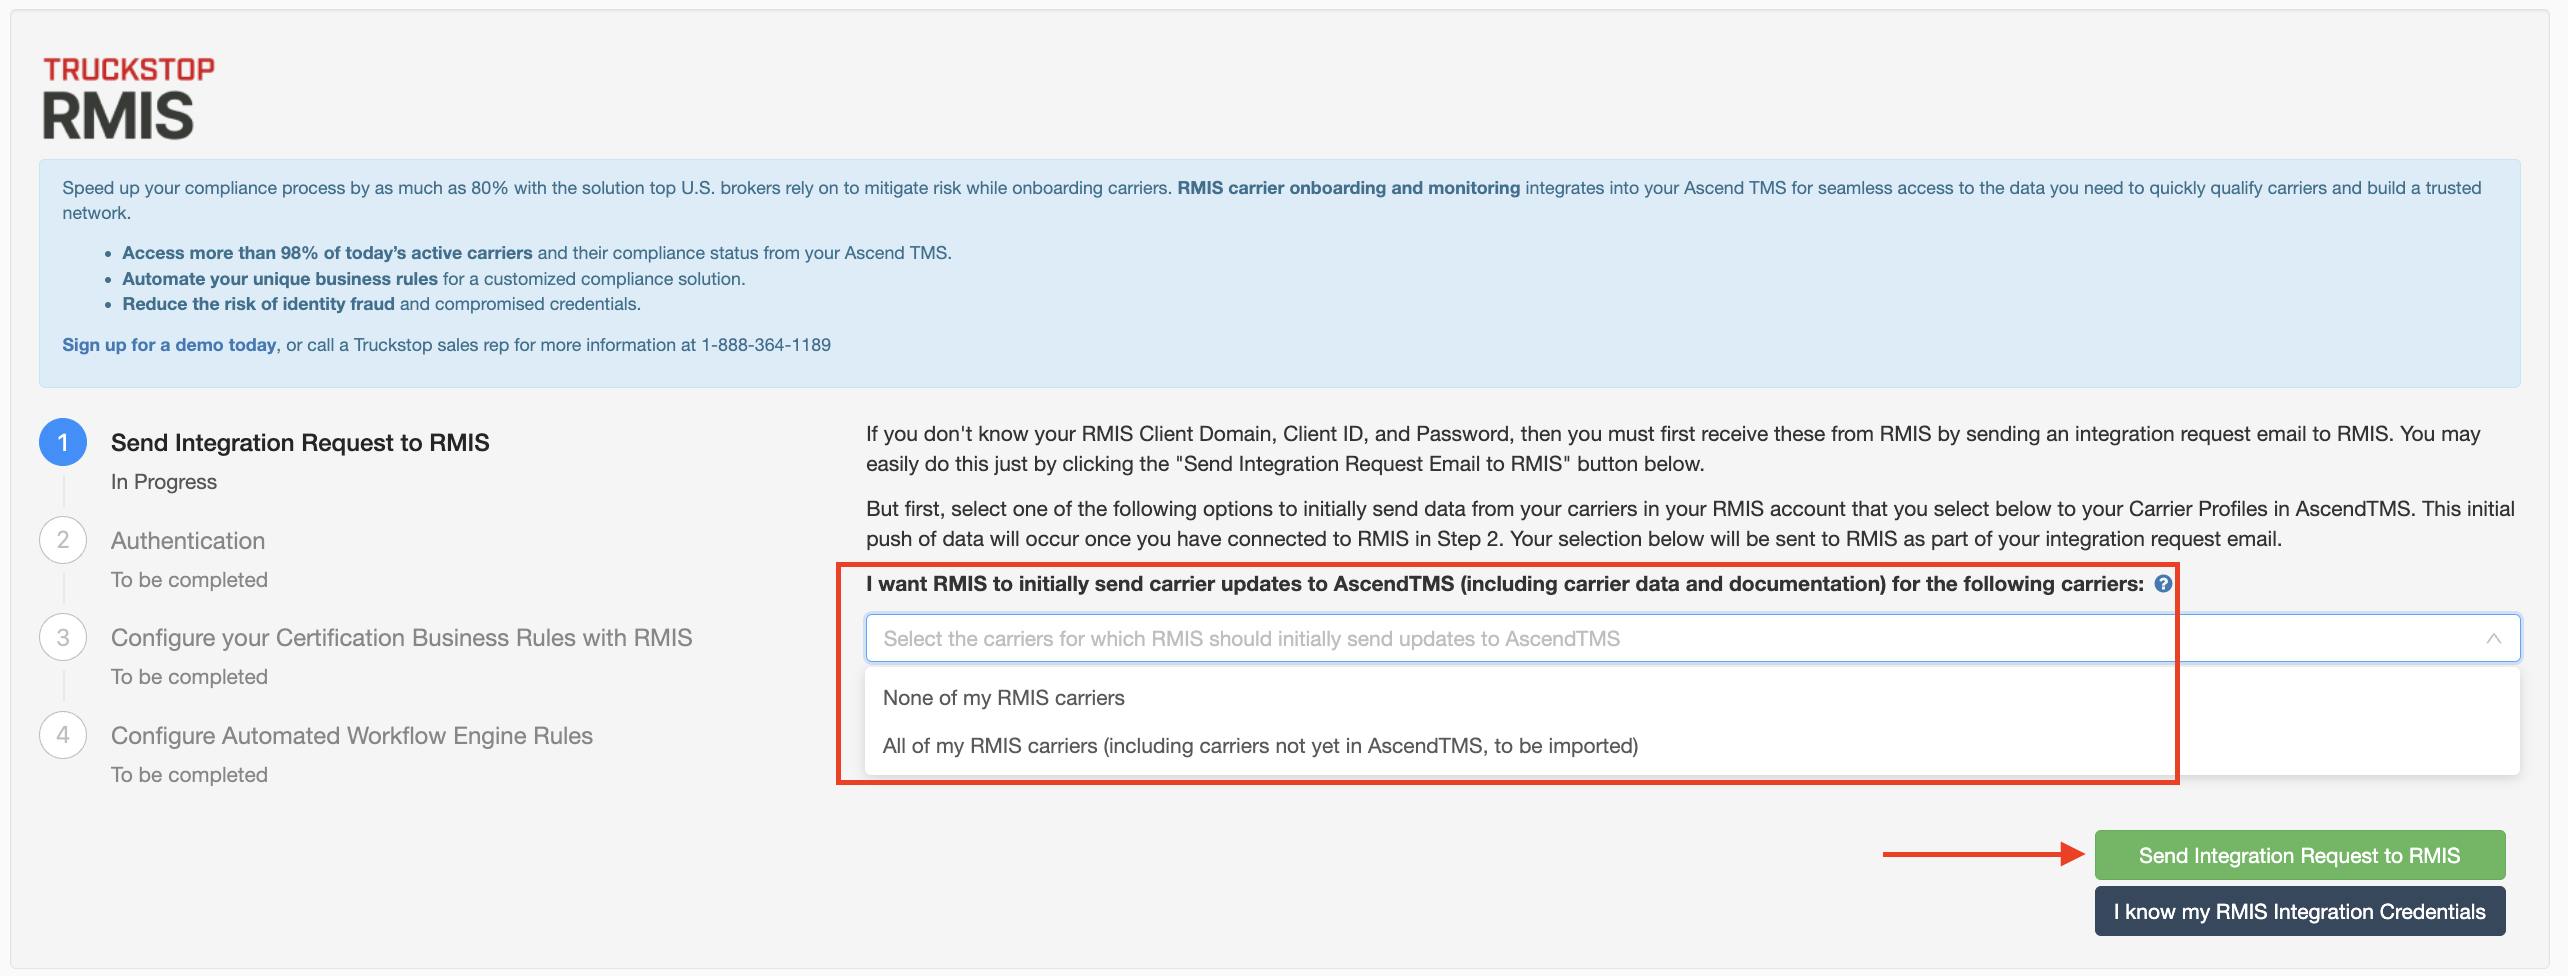2568x976 pixels.
Task: Click "Automate your unique business rules" text
Action: pyautogui.click(x=280, y=279)
